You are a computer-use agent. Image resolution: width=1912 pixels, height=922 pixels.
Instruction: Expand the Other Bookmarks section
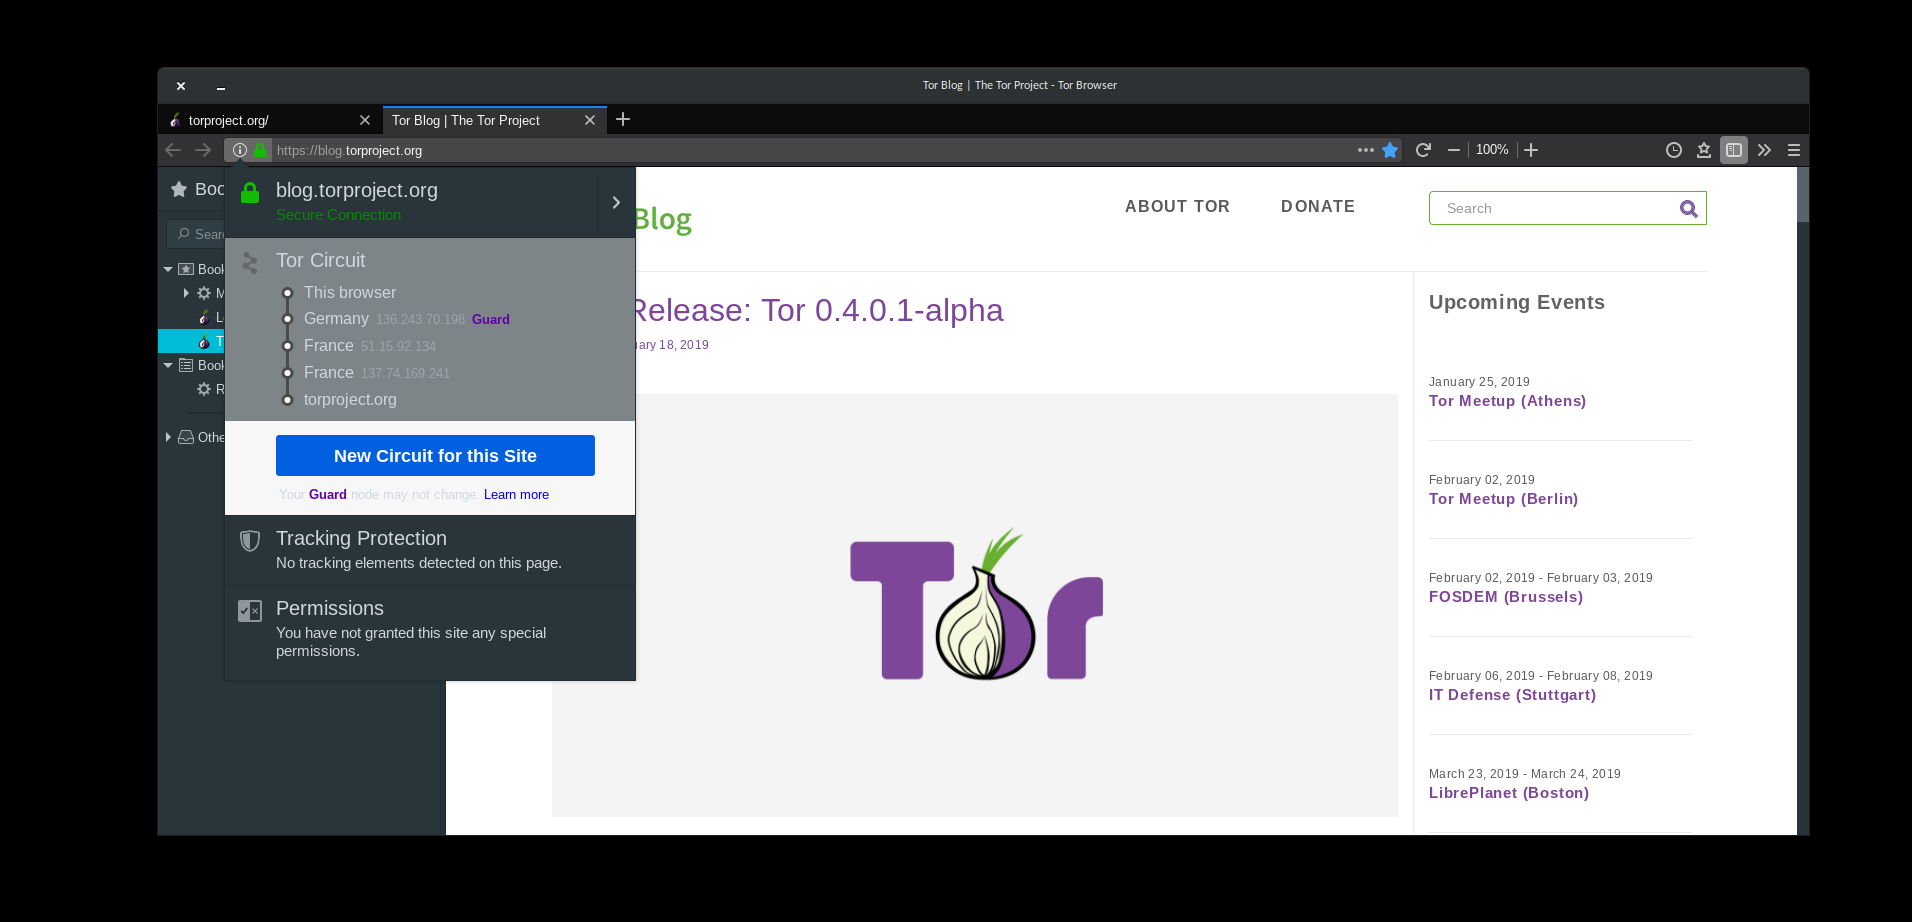click(168, 437)
